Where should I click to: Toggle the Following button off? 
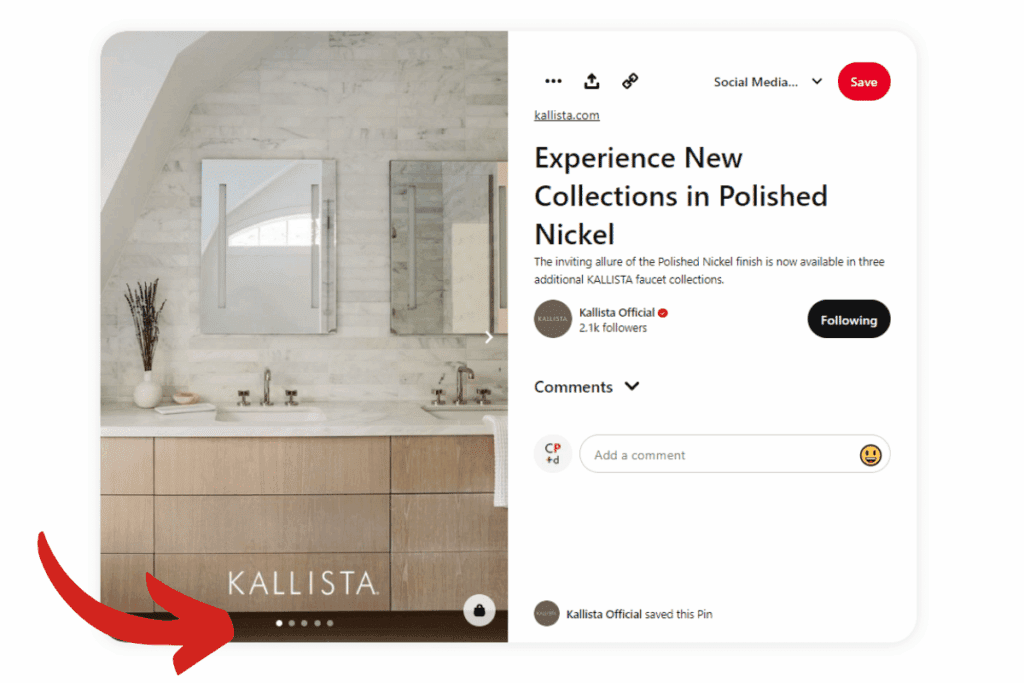pos(848,319)
